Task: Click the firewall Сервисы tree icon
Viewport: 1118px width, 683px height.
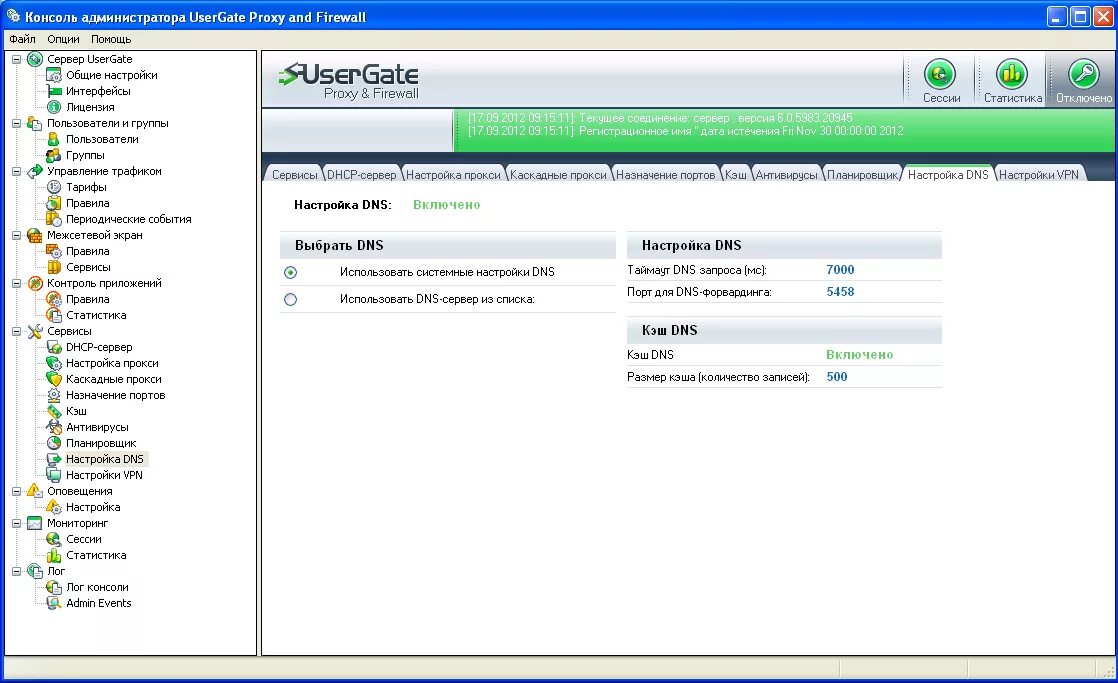Action: pyautogui.click(x=53, y=267)
